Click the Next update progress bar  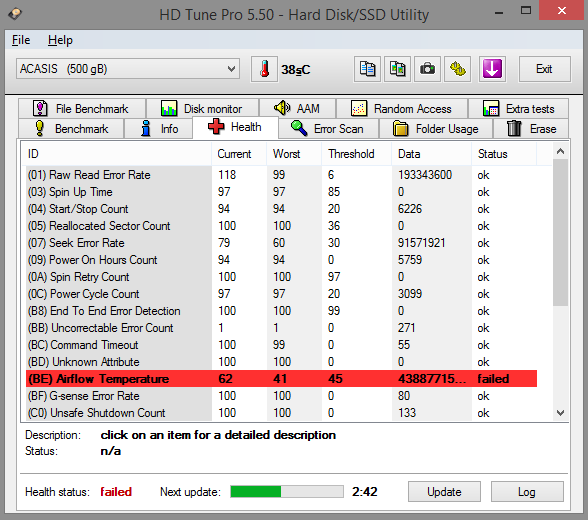point(287,492)
